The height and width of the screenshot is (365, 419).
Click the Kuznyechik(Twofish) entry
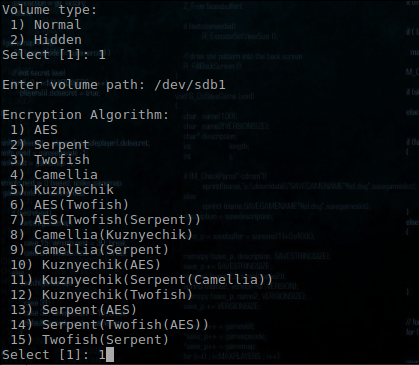coord(101,295)
